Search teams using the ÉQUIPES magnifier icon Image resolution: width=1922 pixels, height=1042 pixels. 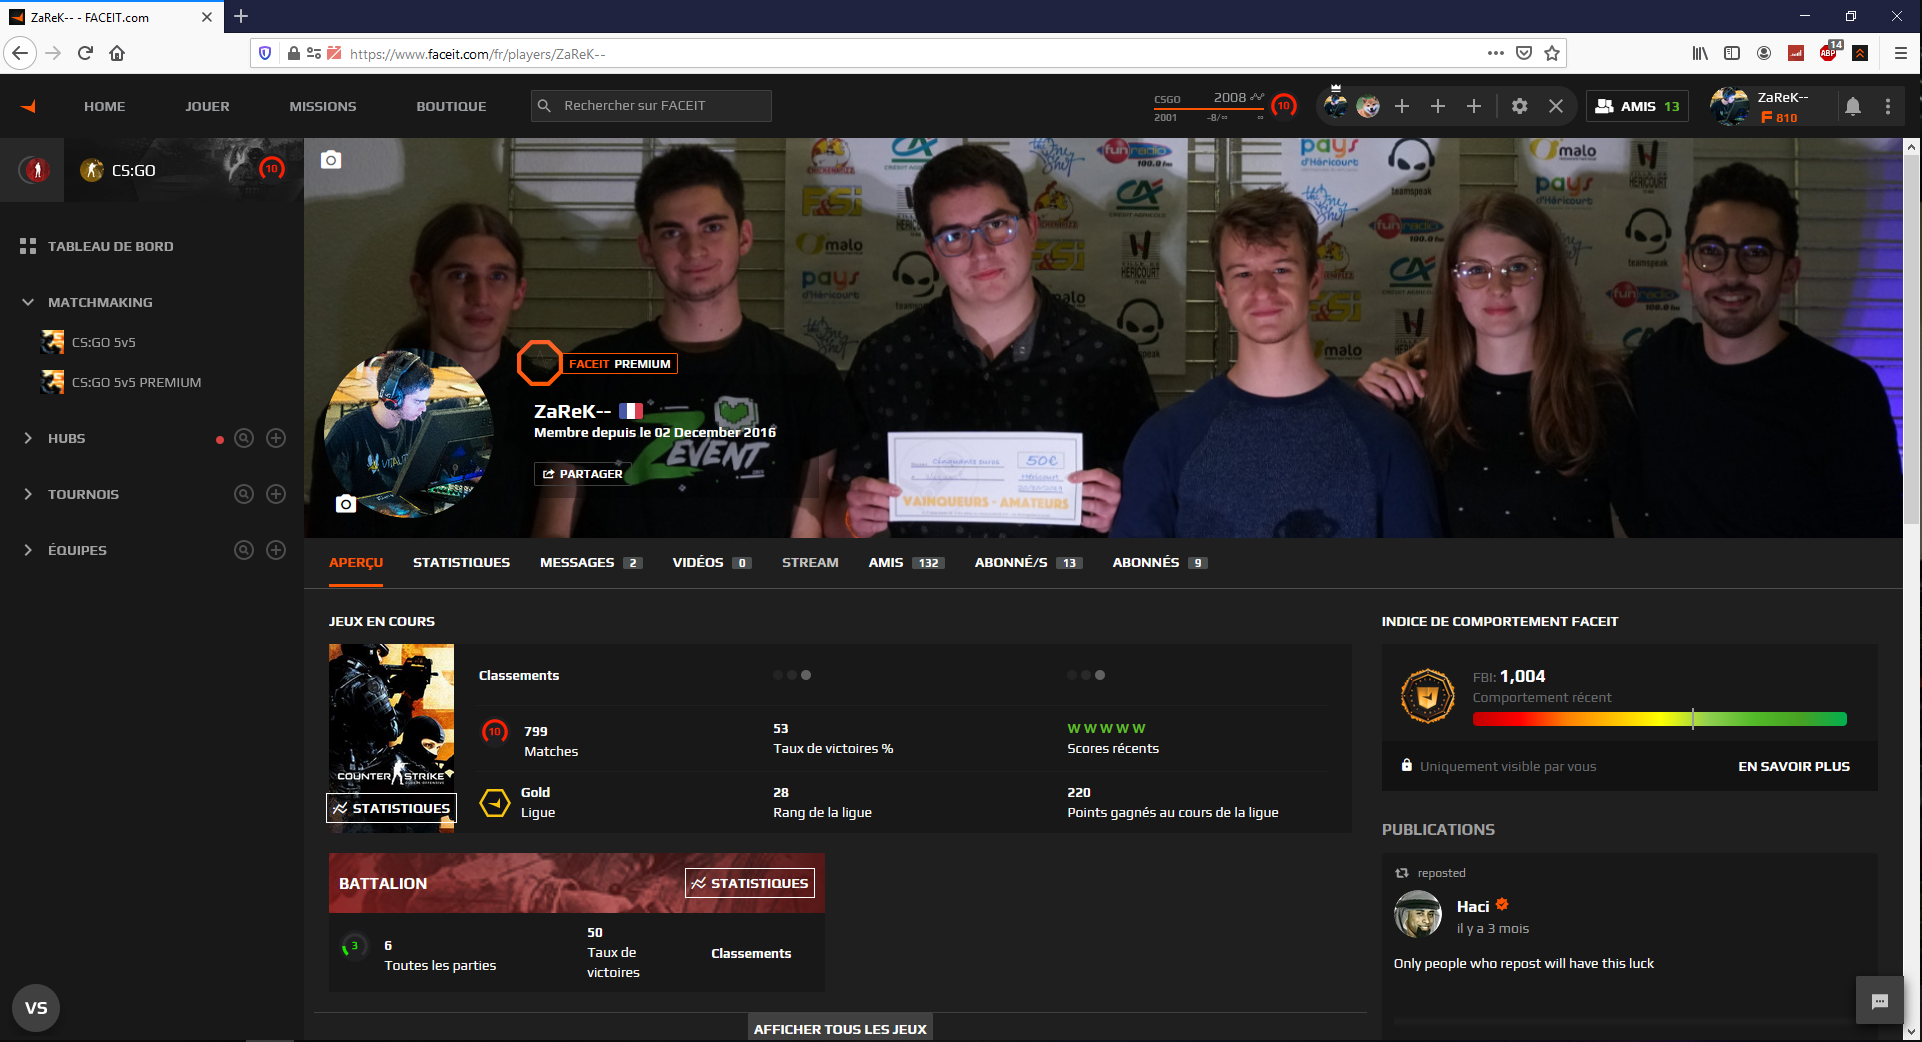coord(244,550)
